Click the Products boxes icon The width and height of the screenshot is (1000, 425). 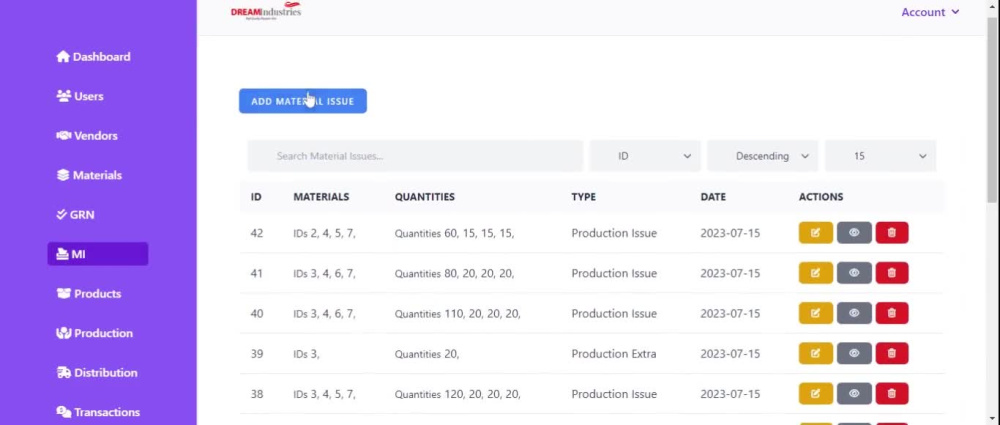click(x=63, y=294)
